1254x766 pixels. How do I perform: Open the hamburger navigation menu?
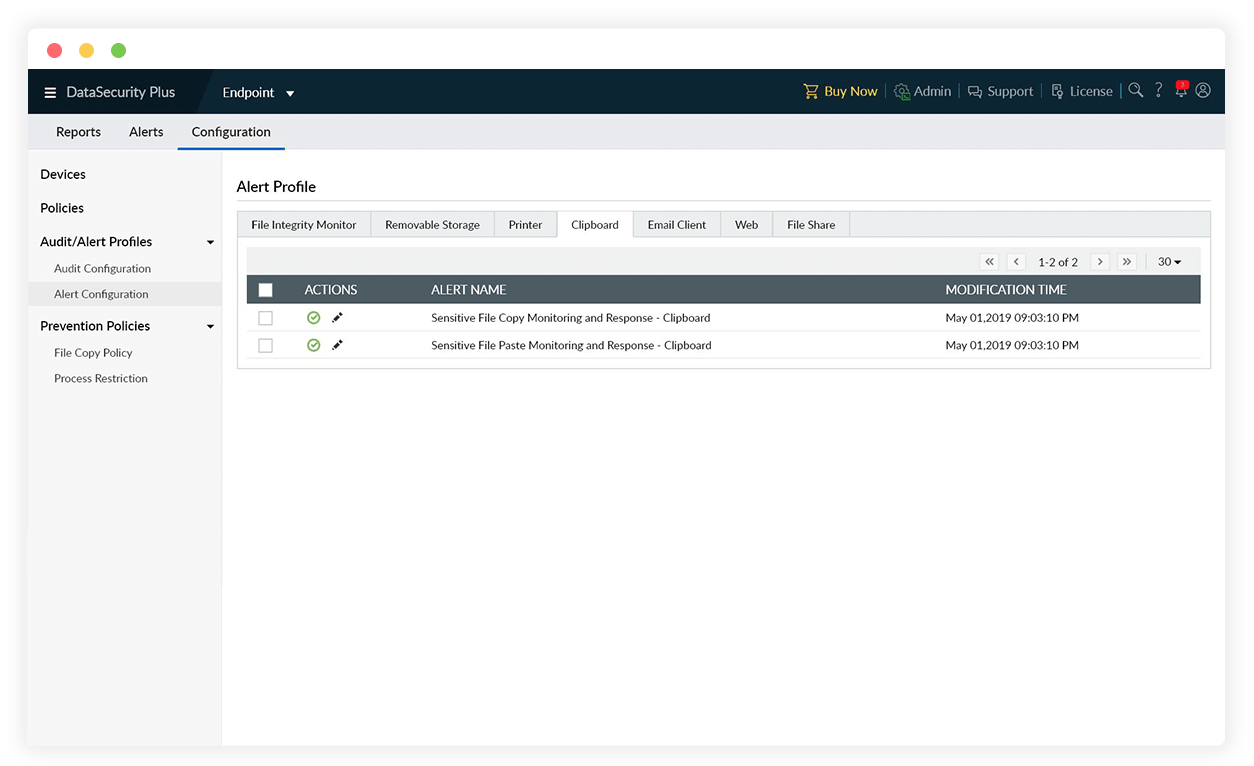[50, 93]
